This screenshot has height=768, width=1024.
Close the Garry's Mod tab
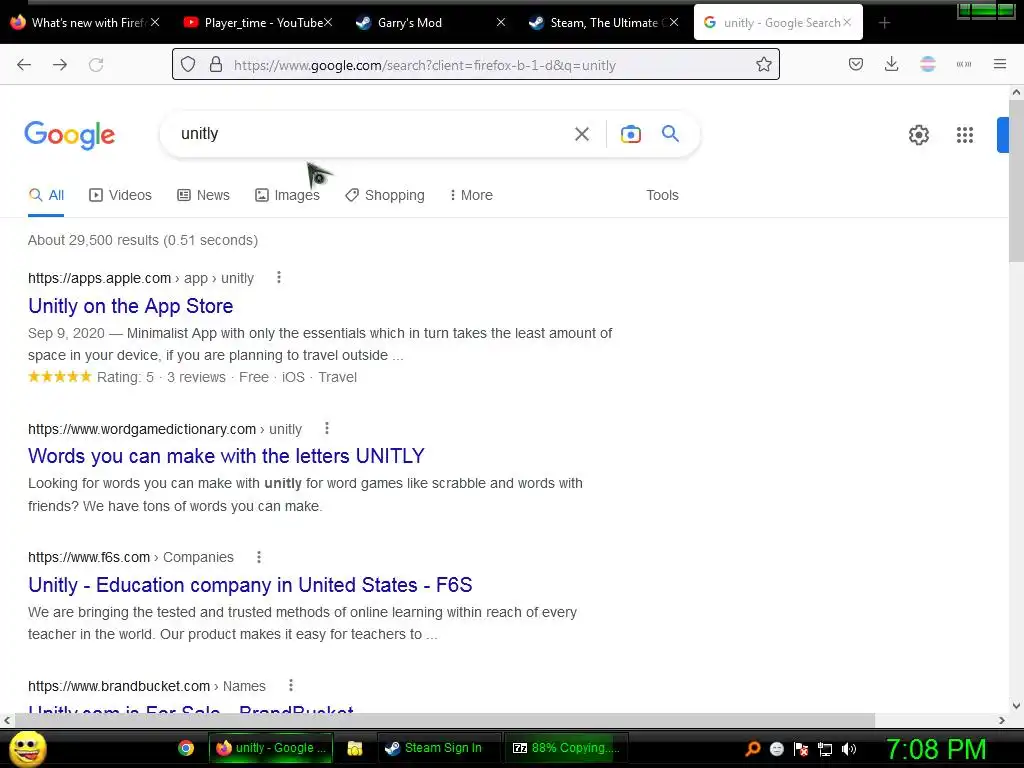[501, 22]
